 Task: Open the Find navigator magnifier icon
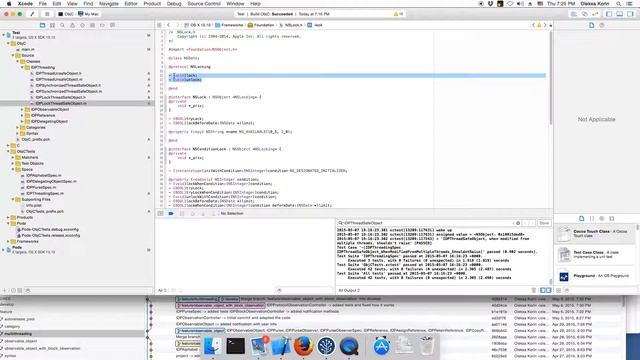[62, 25]
